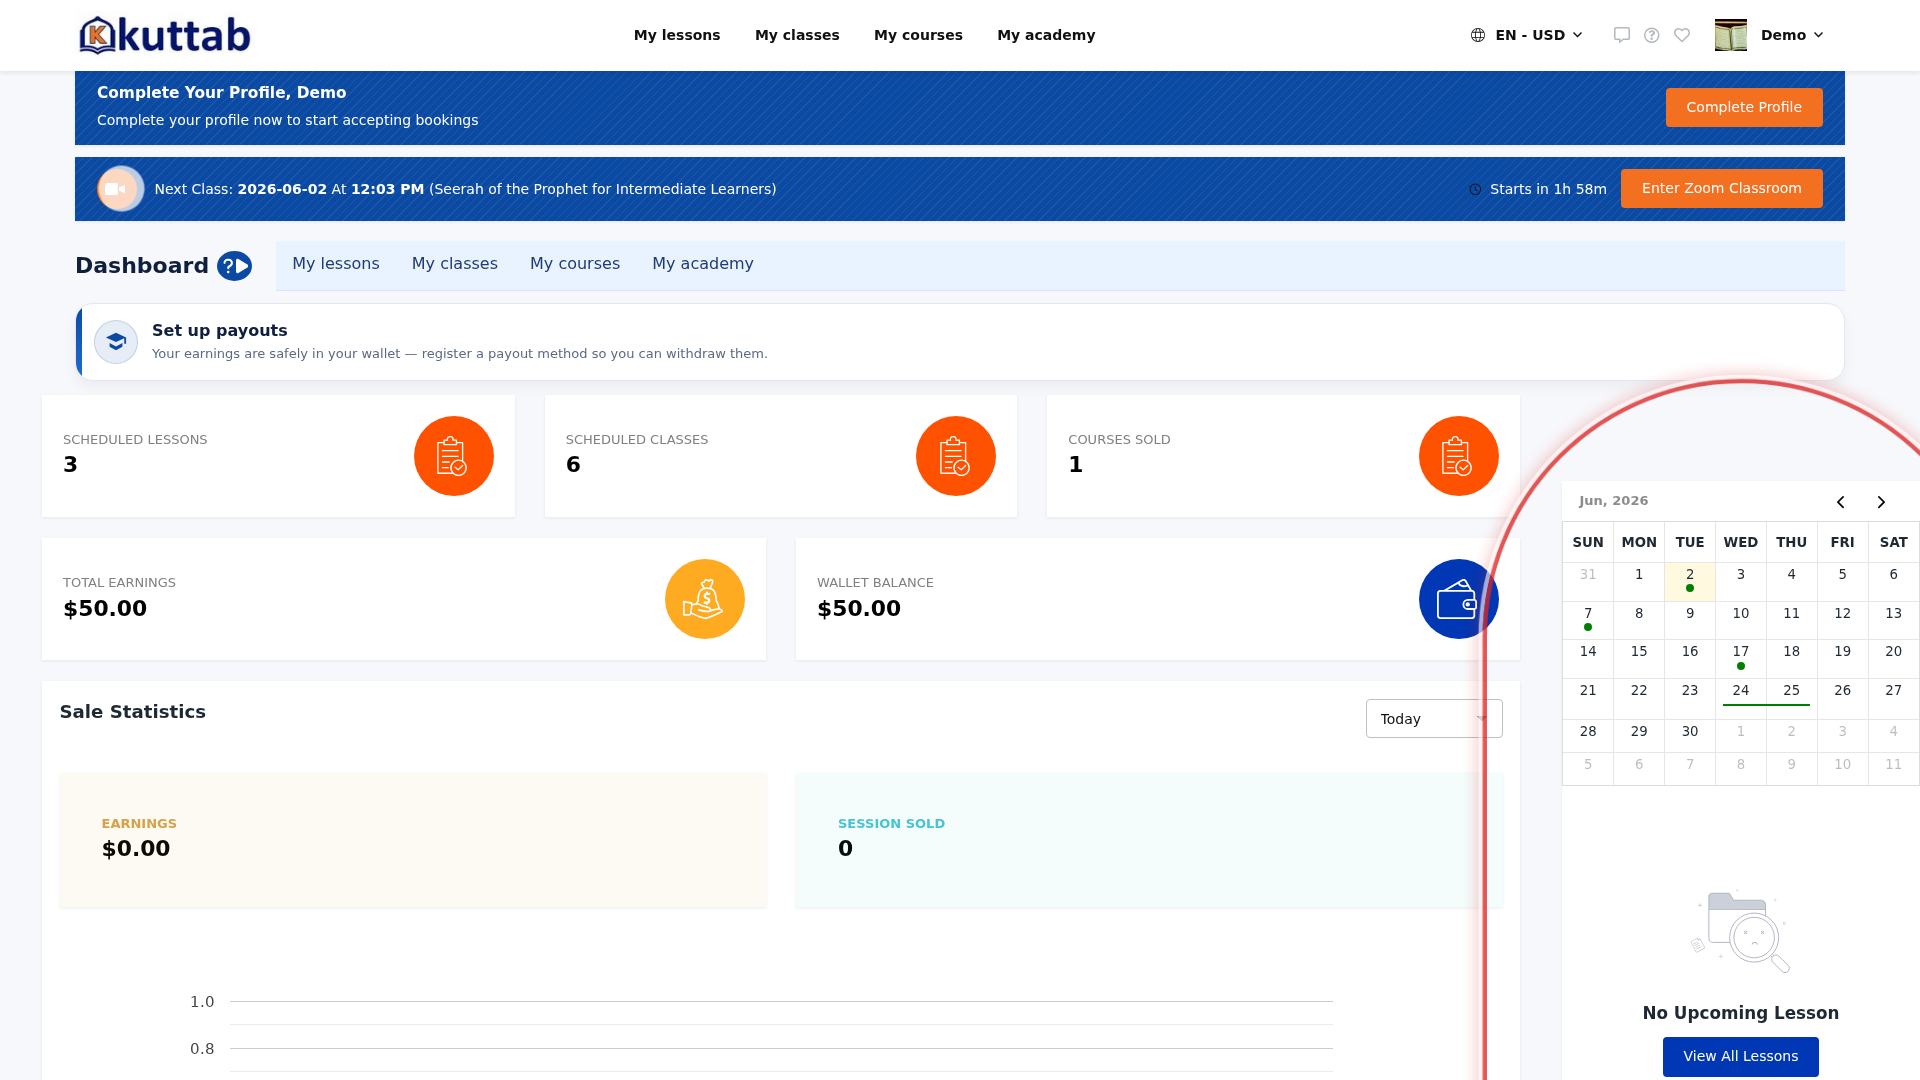This screenshot has width=1920, height=1080.
Task: Click the Scheduled Lessons count 3
Action: [70, 465]
